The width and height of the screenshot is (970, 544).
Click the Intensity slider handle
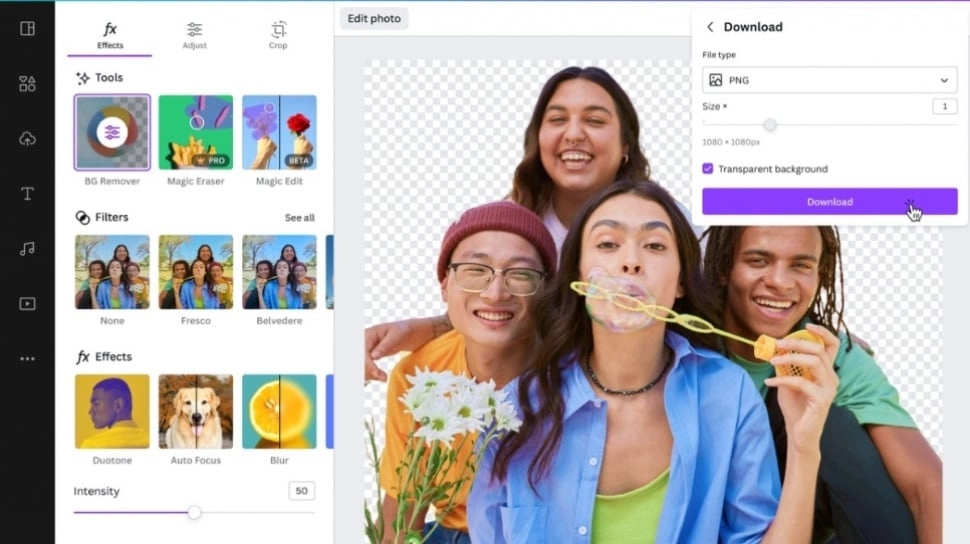194,512
